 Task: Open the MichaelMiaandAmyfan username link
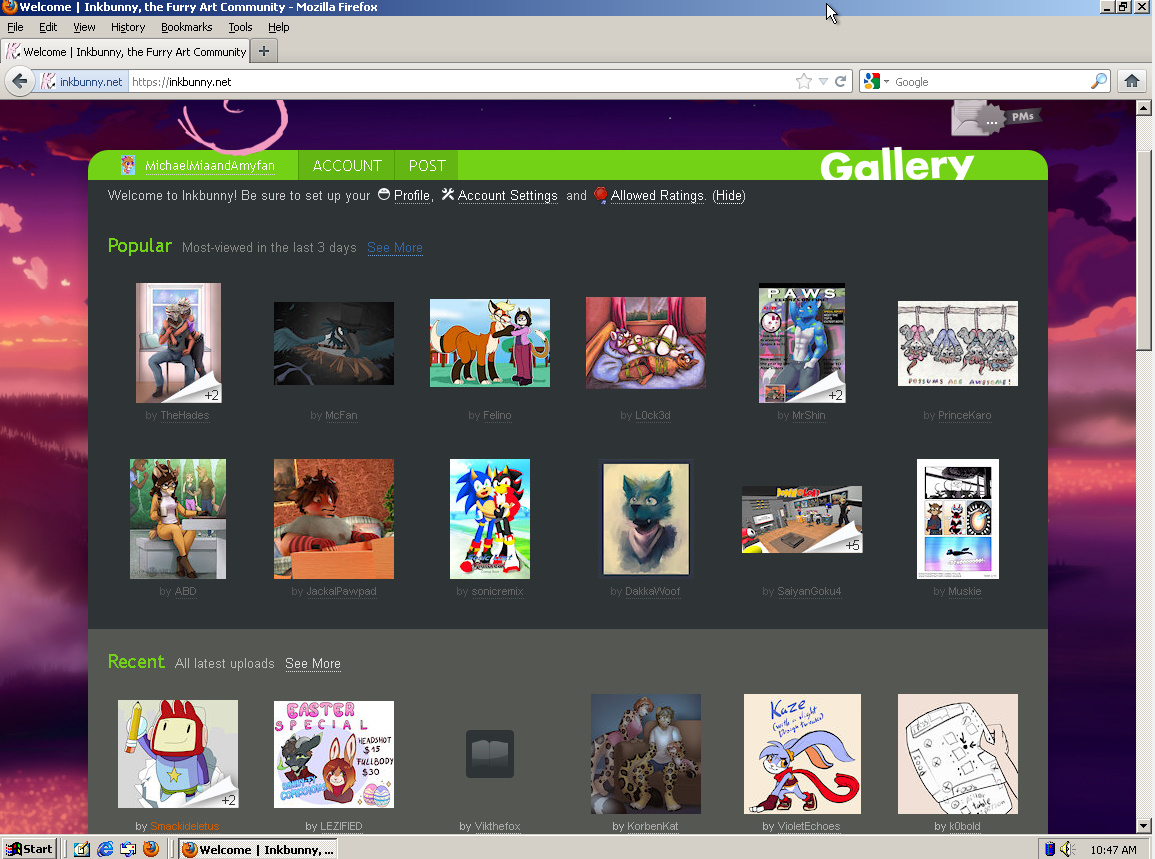point(210,166)
